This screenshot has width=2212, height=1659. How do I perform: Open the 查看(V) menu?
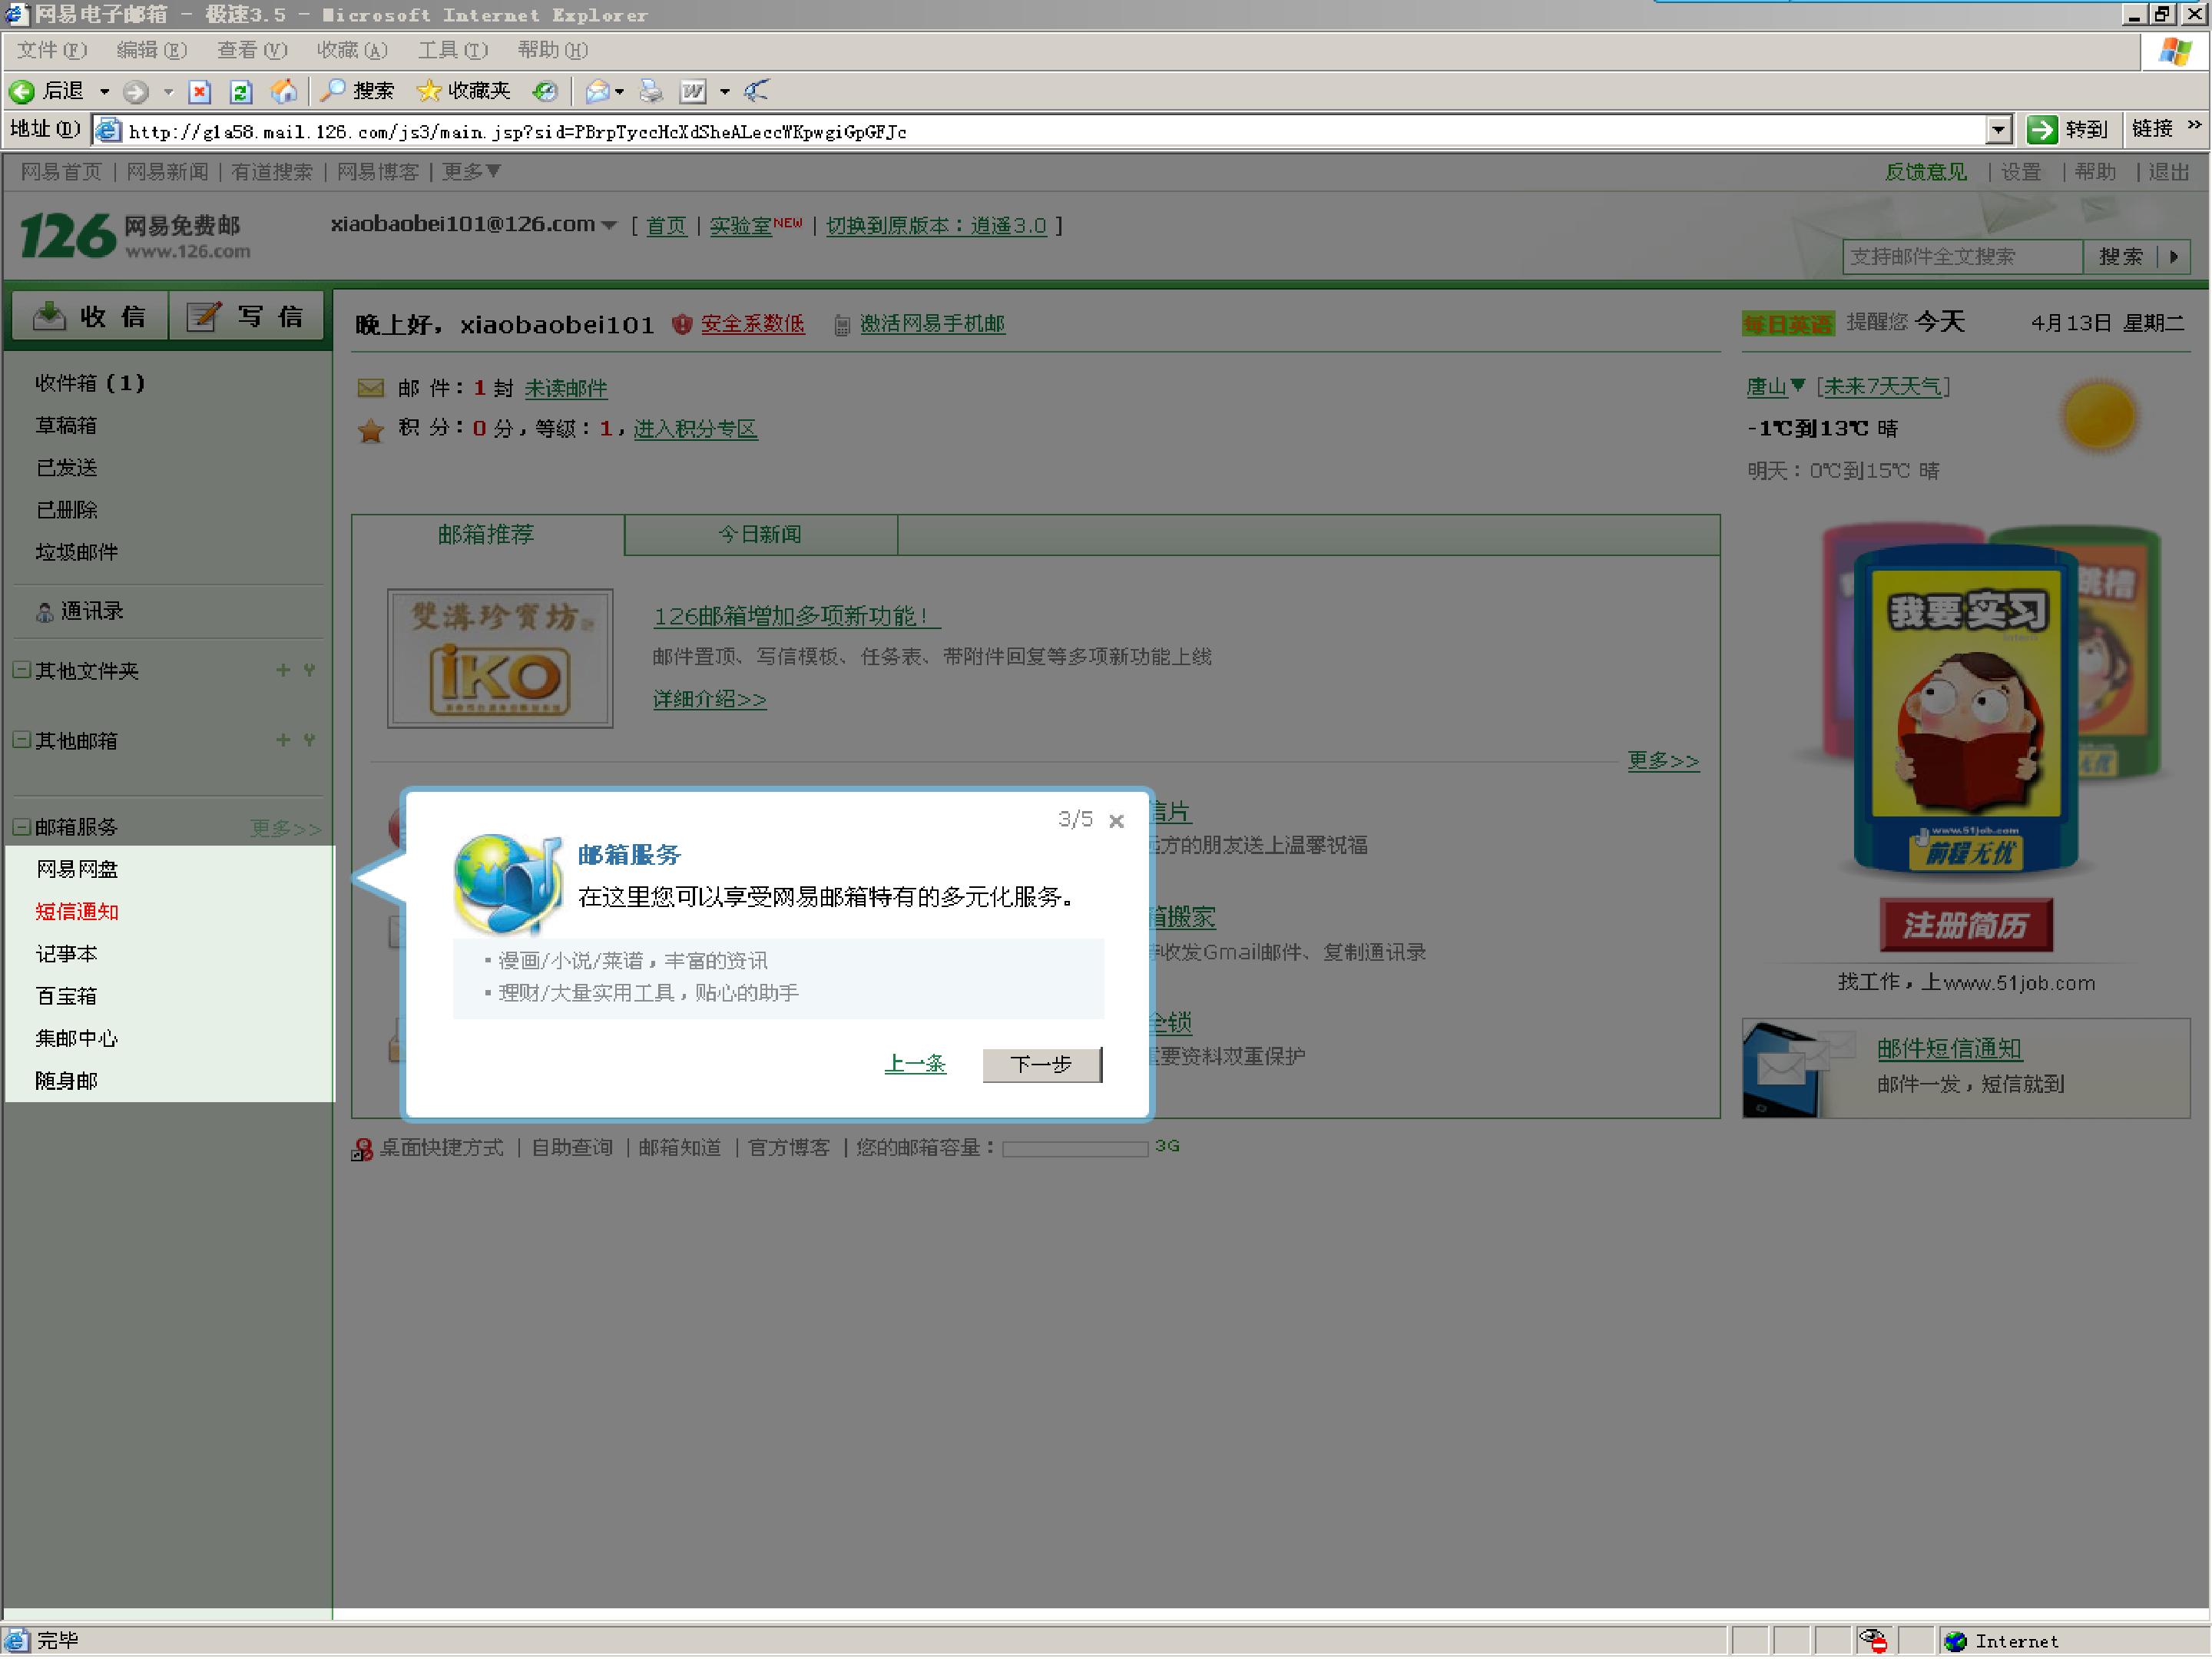pyautogui.click(x=252, y=50)
